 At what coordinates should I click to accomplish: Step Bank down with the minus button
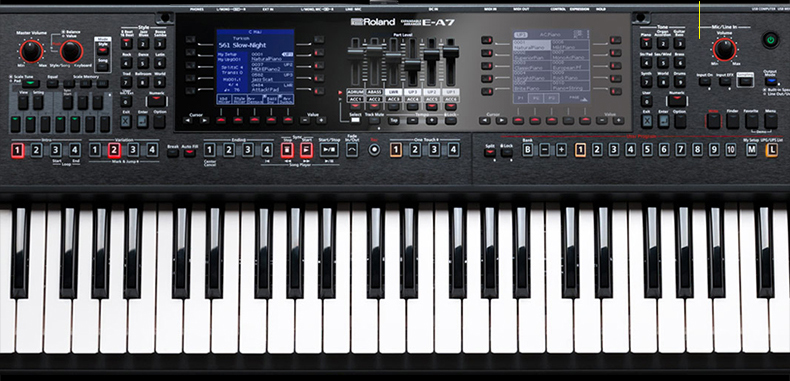(545, 150)
